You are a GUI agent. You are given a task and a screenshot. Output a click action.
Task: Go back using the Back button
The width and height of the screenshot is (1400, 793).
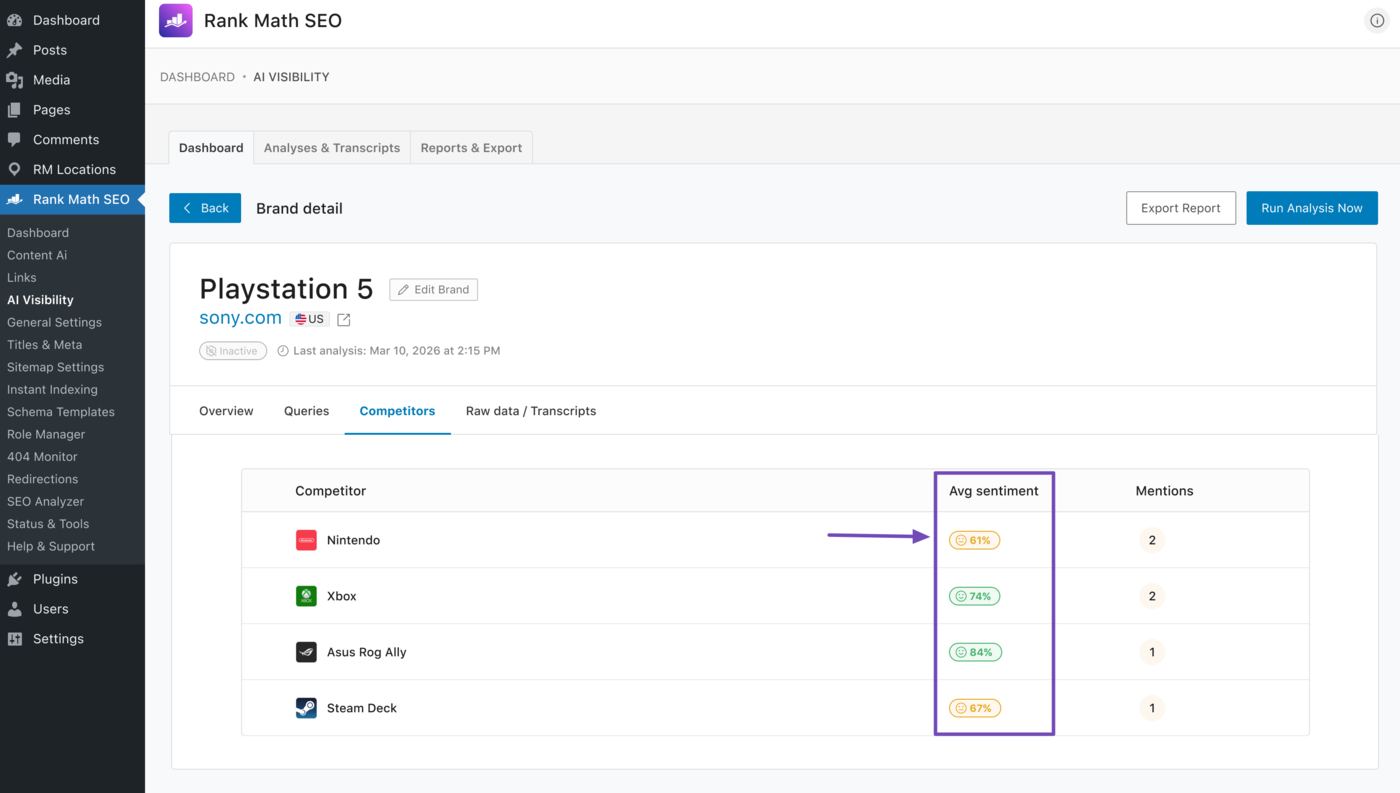(x=205, y=208)
